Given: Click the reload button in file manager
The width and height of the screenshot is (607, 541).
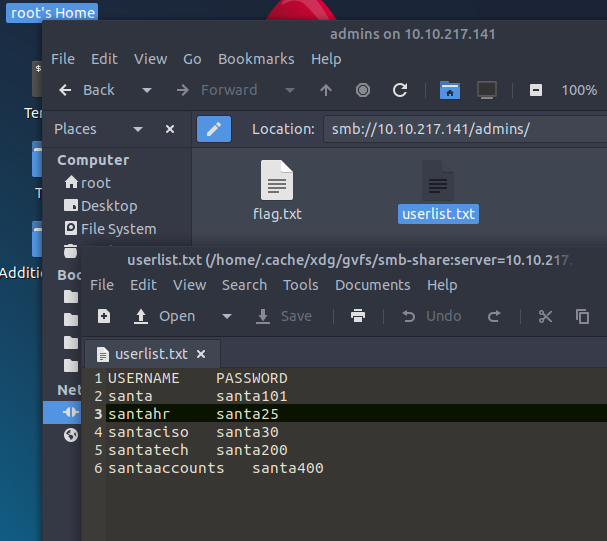Looking at the screenshot, I should (400, 90).
